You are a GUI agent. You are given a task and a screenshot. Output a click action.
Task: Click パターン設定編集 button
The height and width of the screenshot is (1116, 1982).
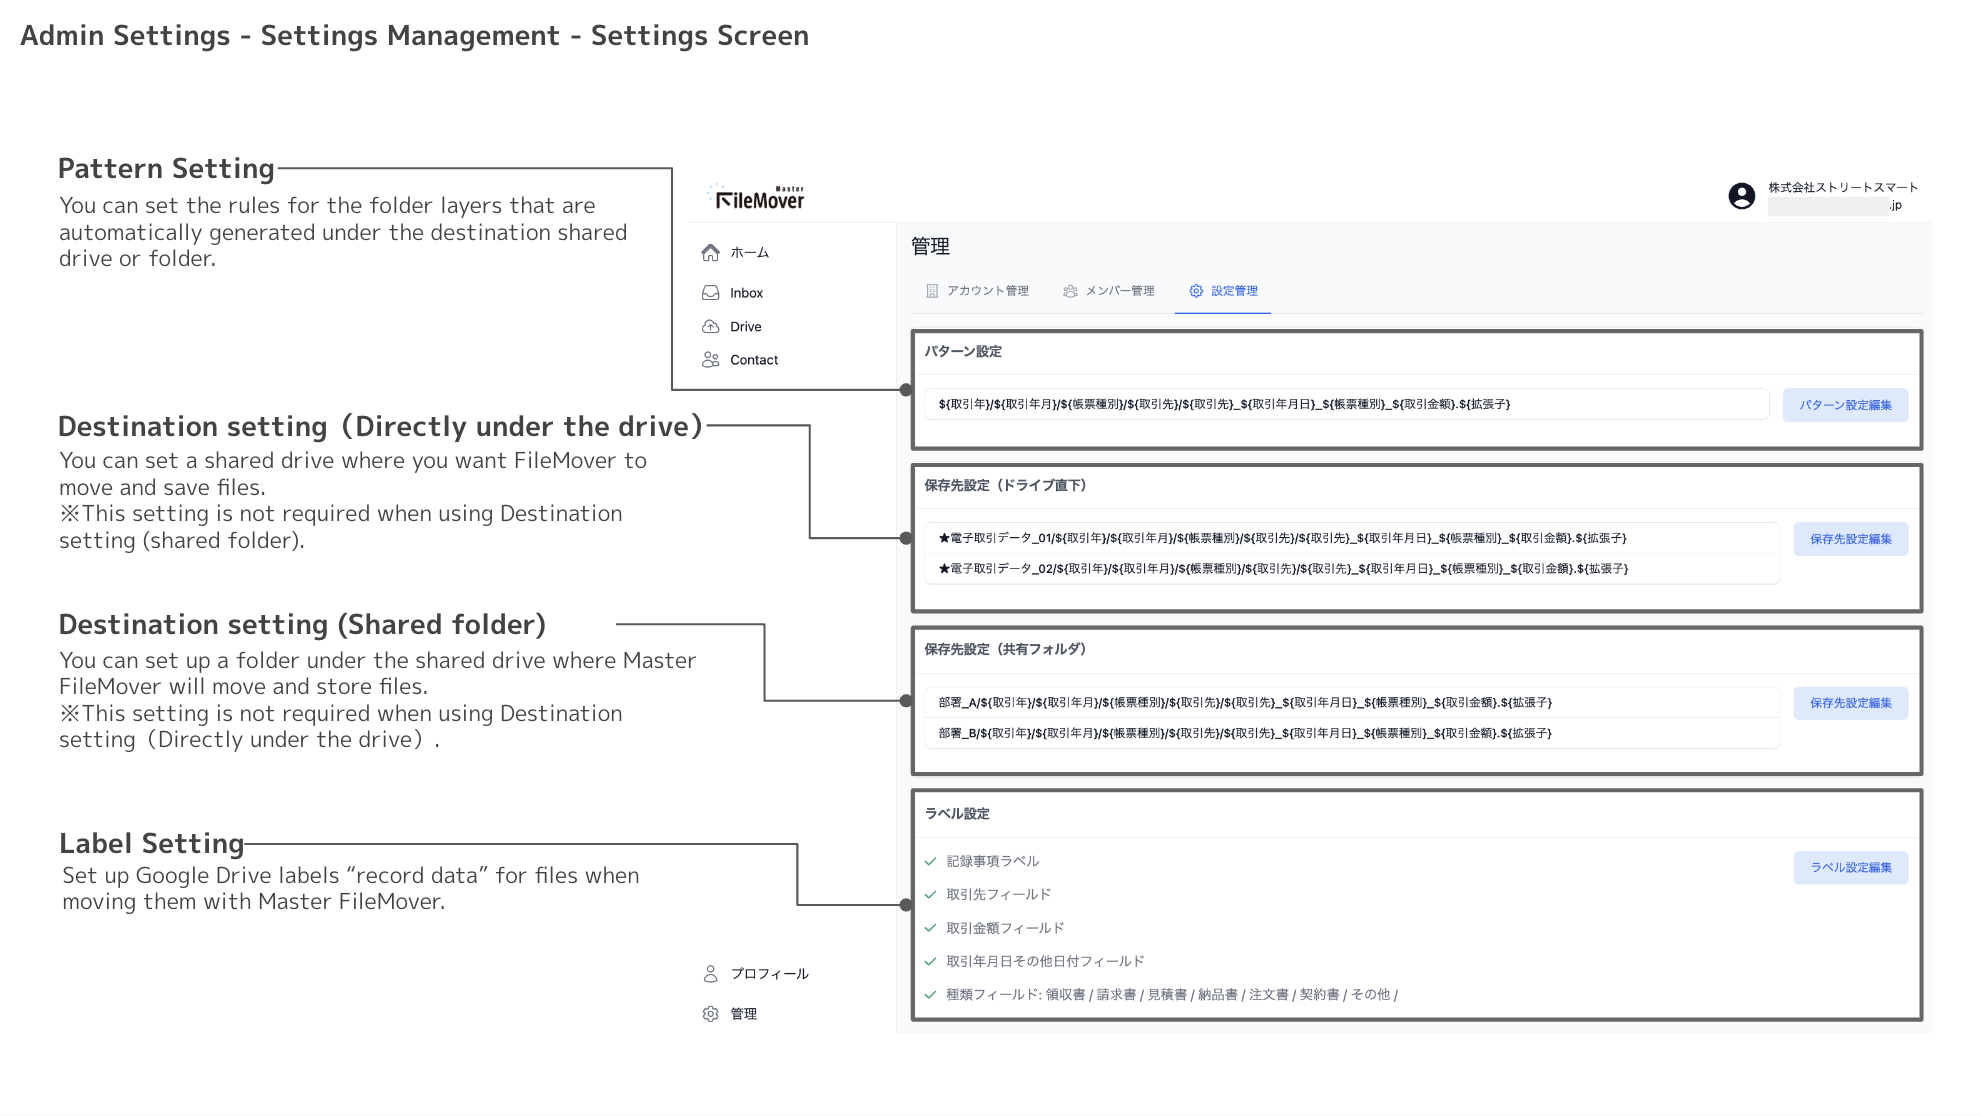[x=1845, y=405]
